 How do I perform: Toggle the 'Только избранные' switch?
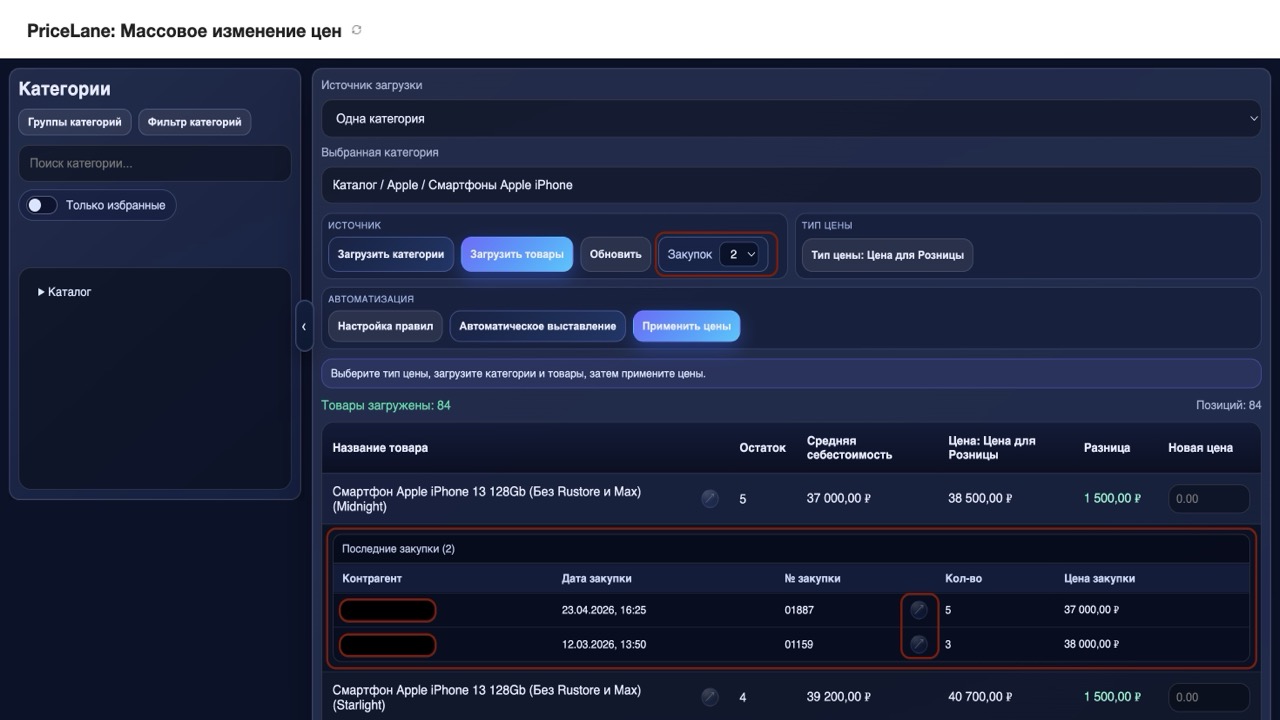pos(42,205)
